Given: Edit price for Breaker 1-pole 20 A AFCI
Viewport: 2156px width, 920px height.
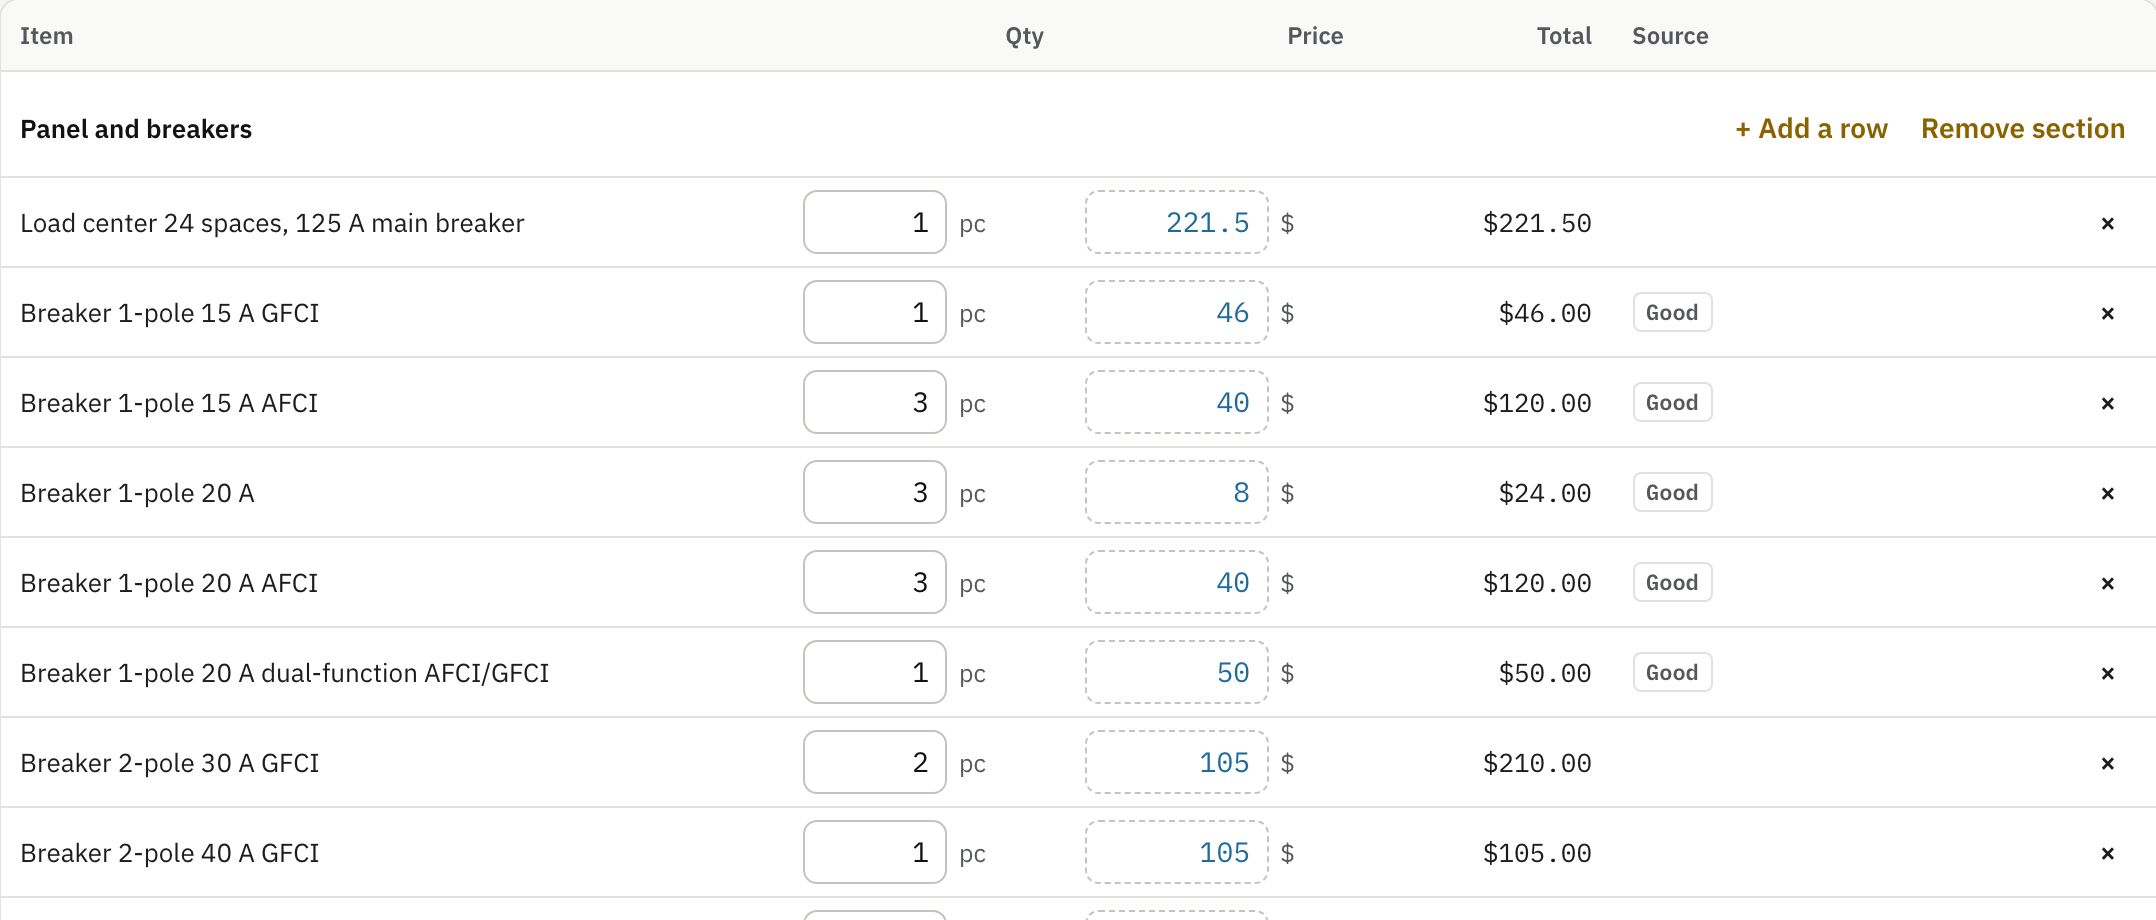Looking at the screenshot, I should pyautogui.click(x=1177, y=582).
